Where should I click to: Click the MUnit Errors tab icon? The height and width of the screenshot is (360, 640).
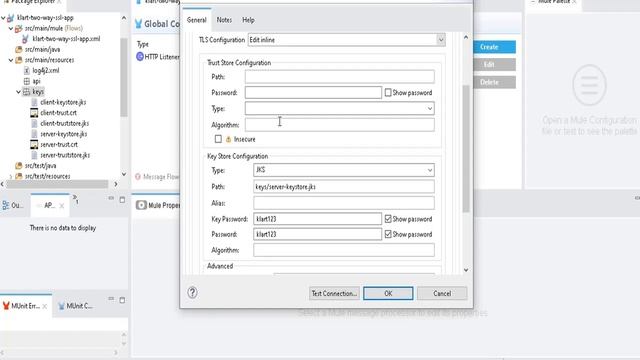click(x=6, y=306)
